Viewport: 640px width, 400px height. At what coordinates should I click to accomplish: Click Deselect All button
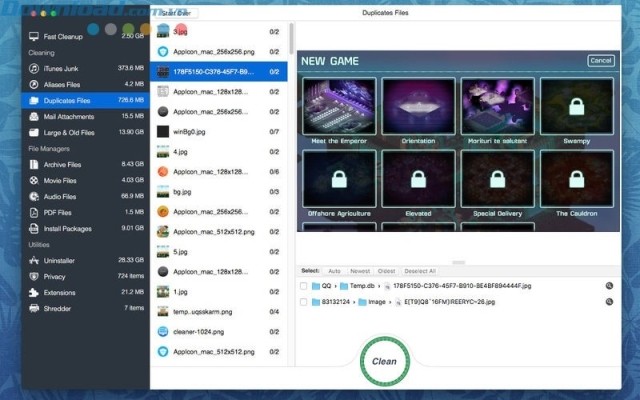click(420, 271)
